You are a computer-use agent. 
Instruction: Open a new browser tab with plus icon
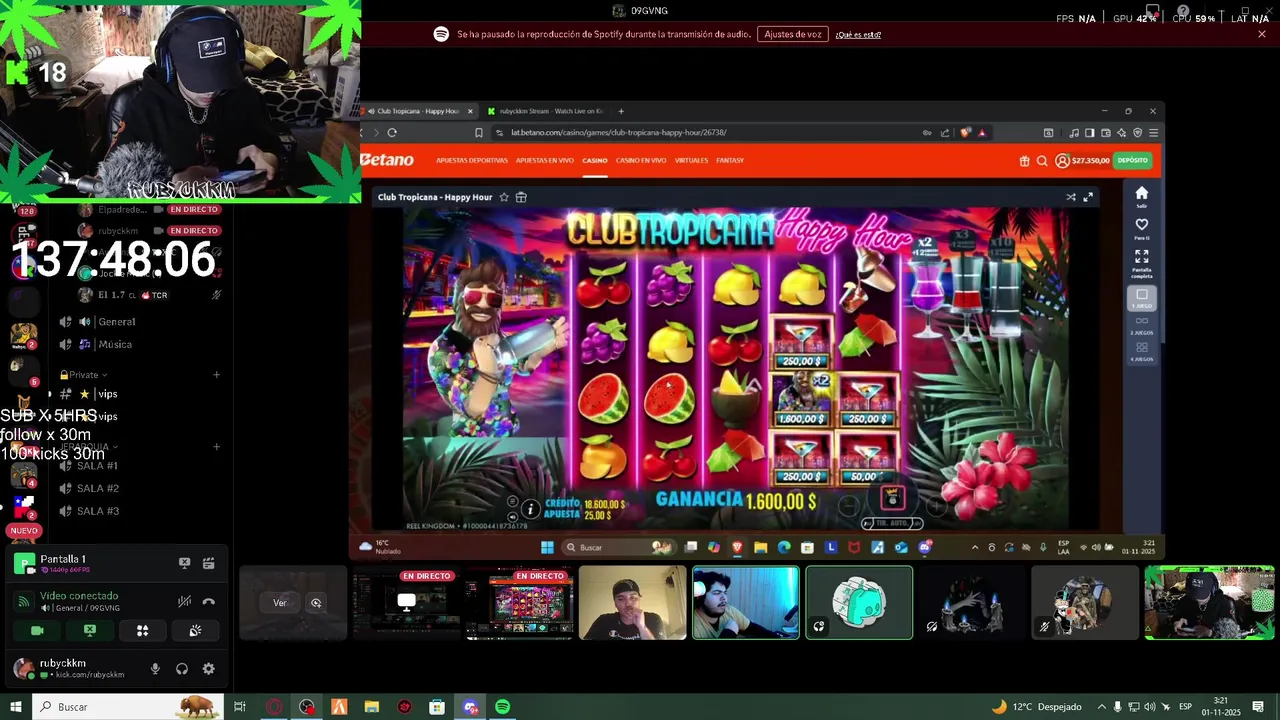coord(621,111)
